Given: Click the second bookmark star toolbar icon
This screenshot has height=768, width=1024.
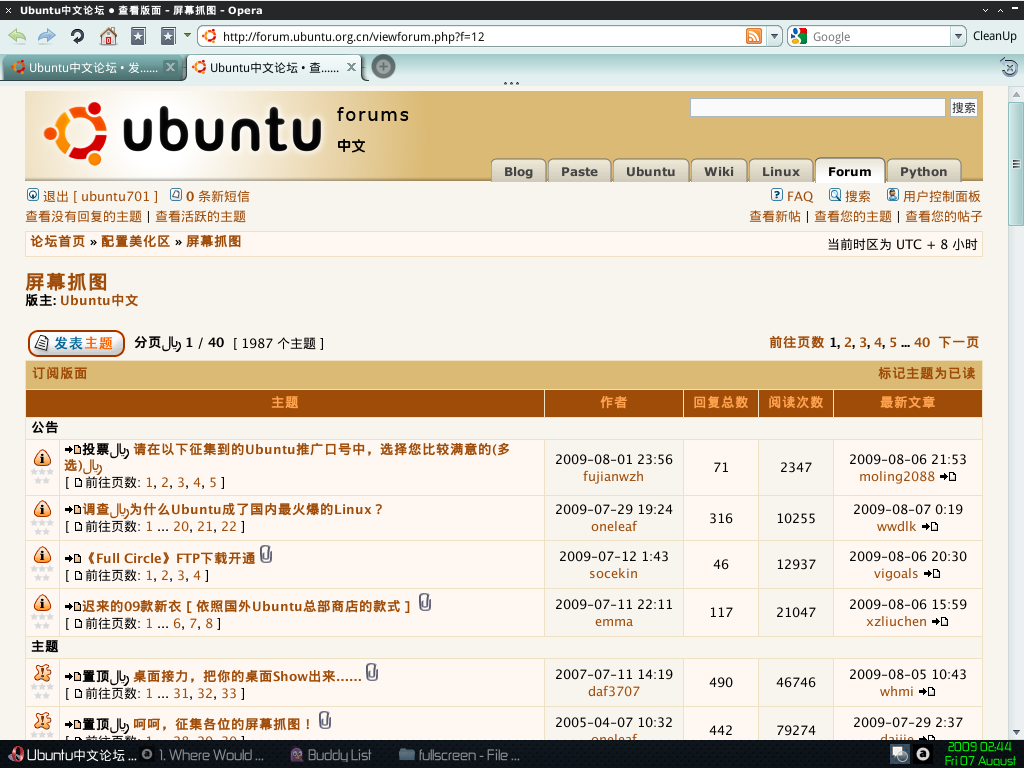Looking at the screenshot, I should 168,36.
